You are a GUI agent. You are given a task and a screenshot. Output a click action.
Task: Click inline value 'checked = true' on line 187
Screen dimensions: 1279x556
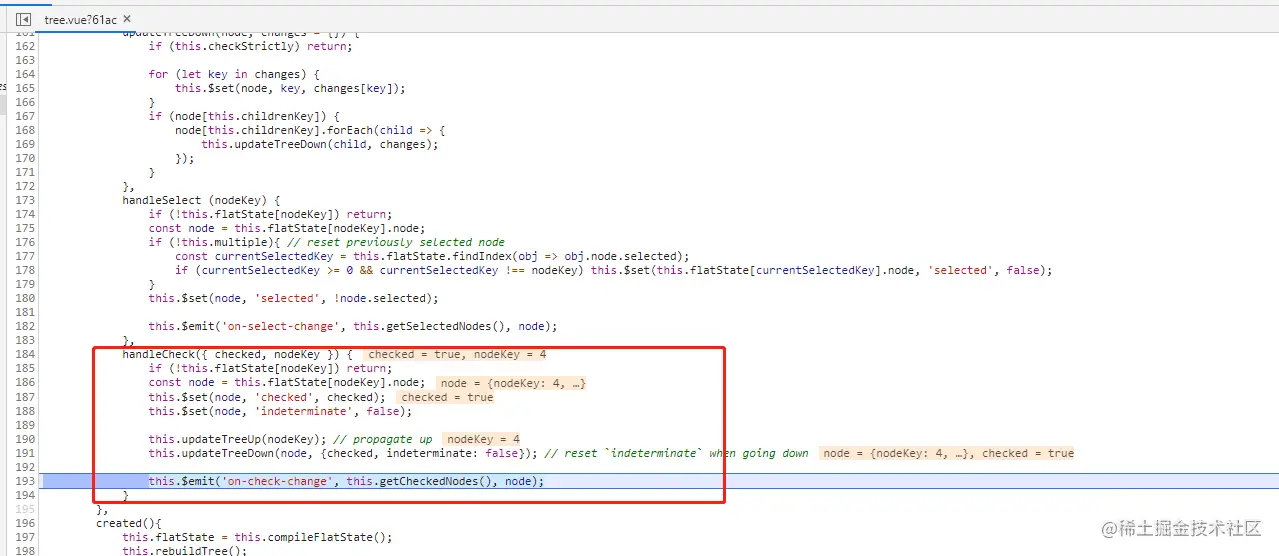(447, 397)
